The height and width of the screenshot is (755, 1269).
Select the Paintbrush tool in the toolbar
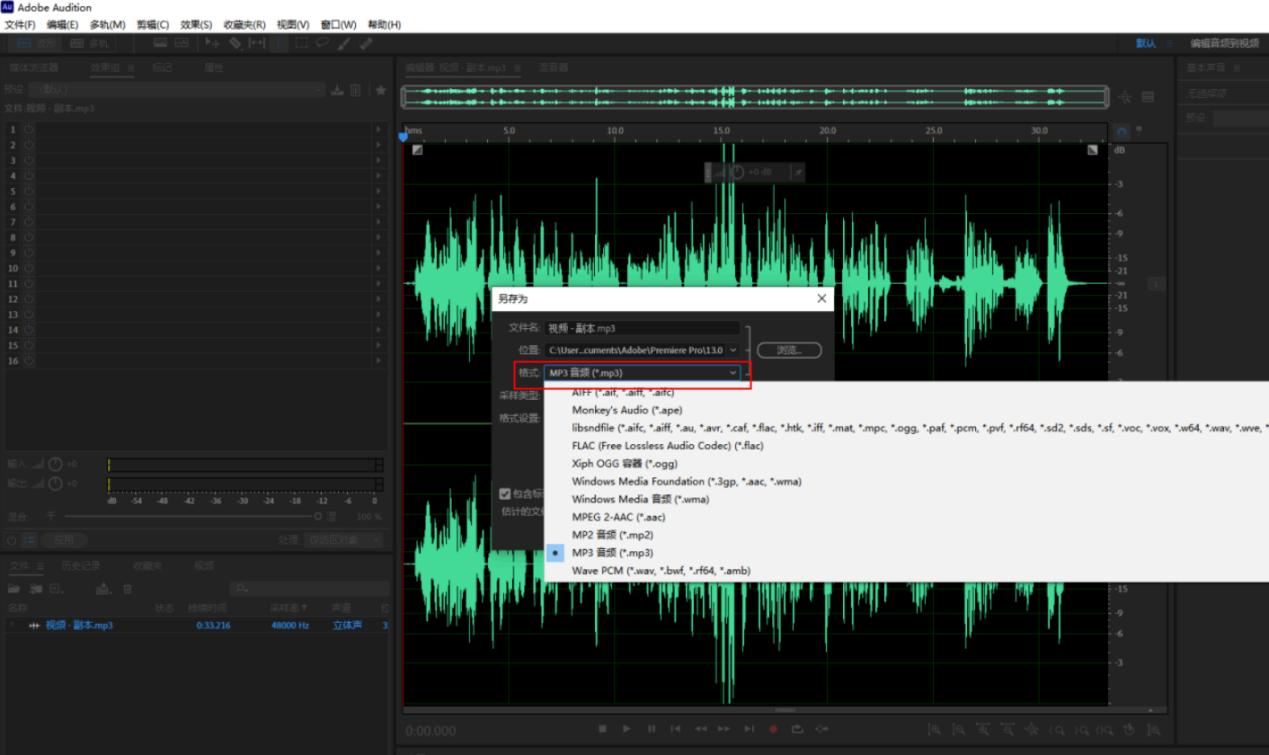click(343, 43)
